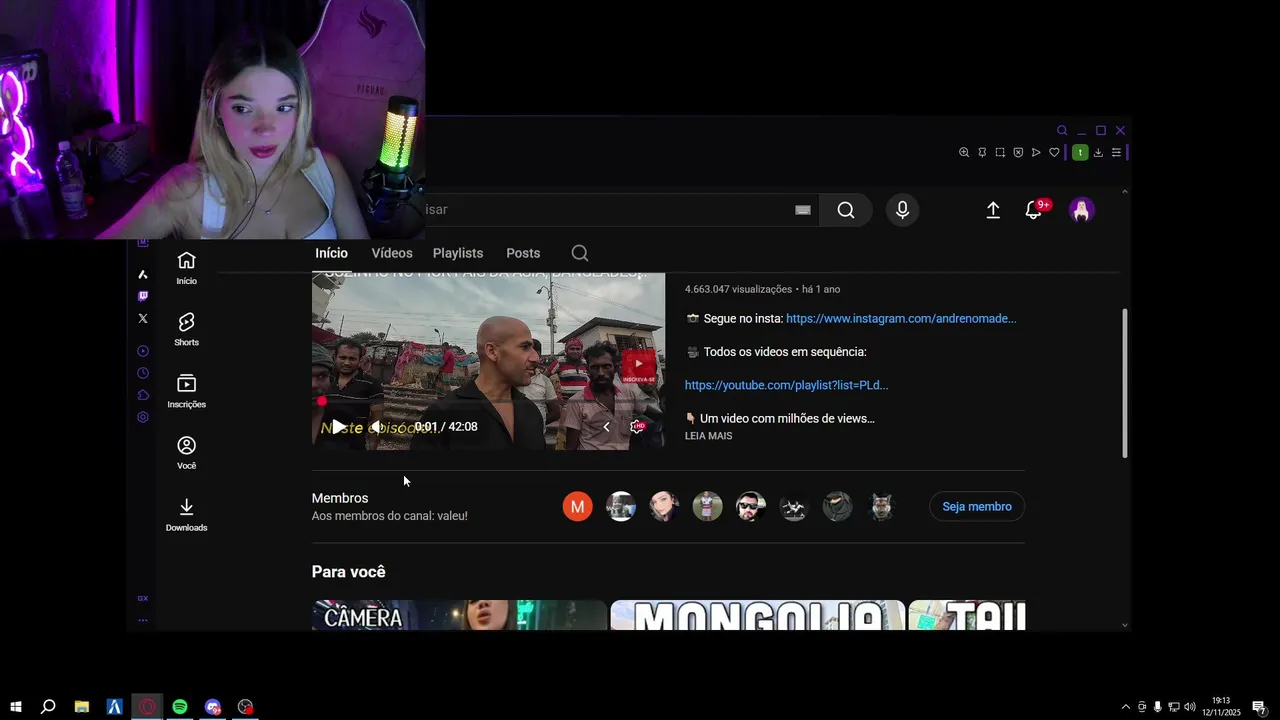Image resolution: width=1280 pixels, height=720 pixels.
Task: Open the easy setup sliders icon
Action: [x=1116, y=153]
